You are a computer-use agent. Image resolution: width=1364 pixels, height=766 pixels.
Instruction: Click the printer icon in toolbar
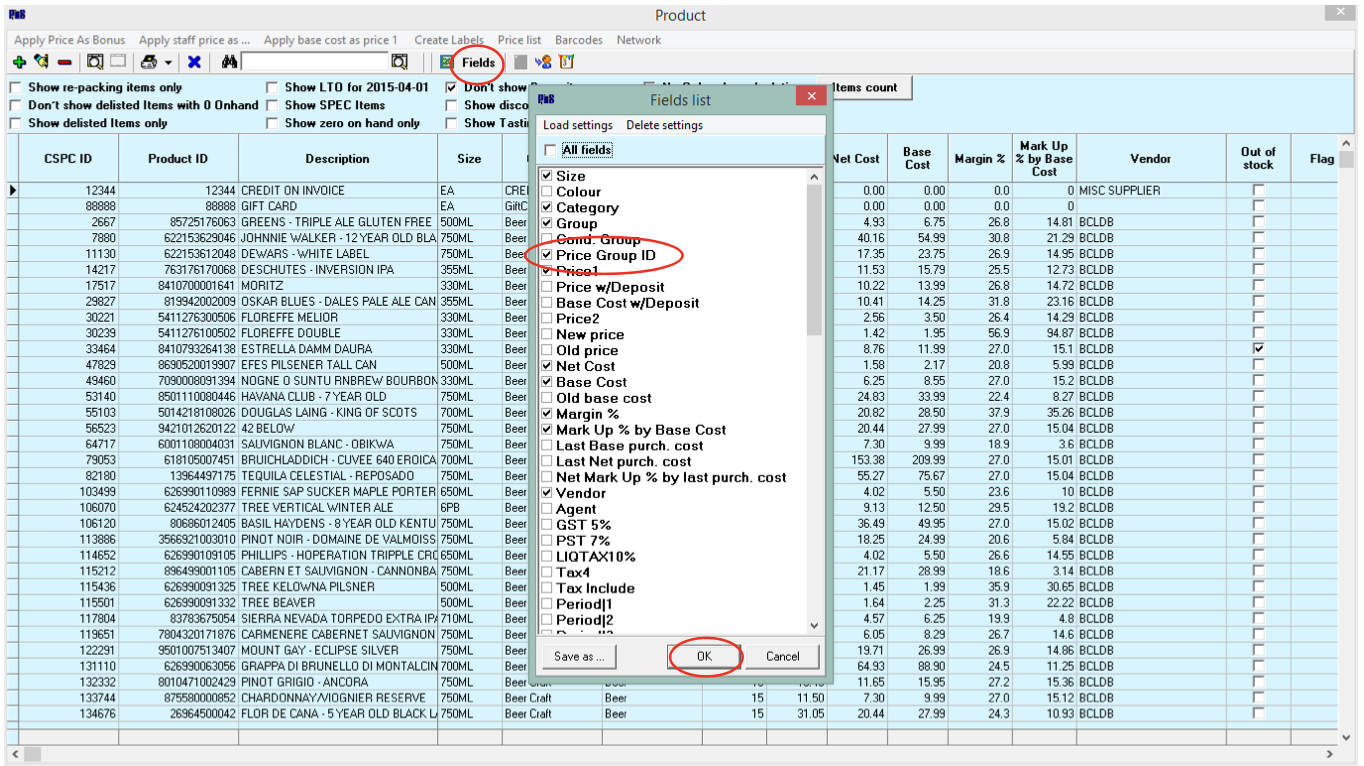(148, 62)
